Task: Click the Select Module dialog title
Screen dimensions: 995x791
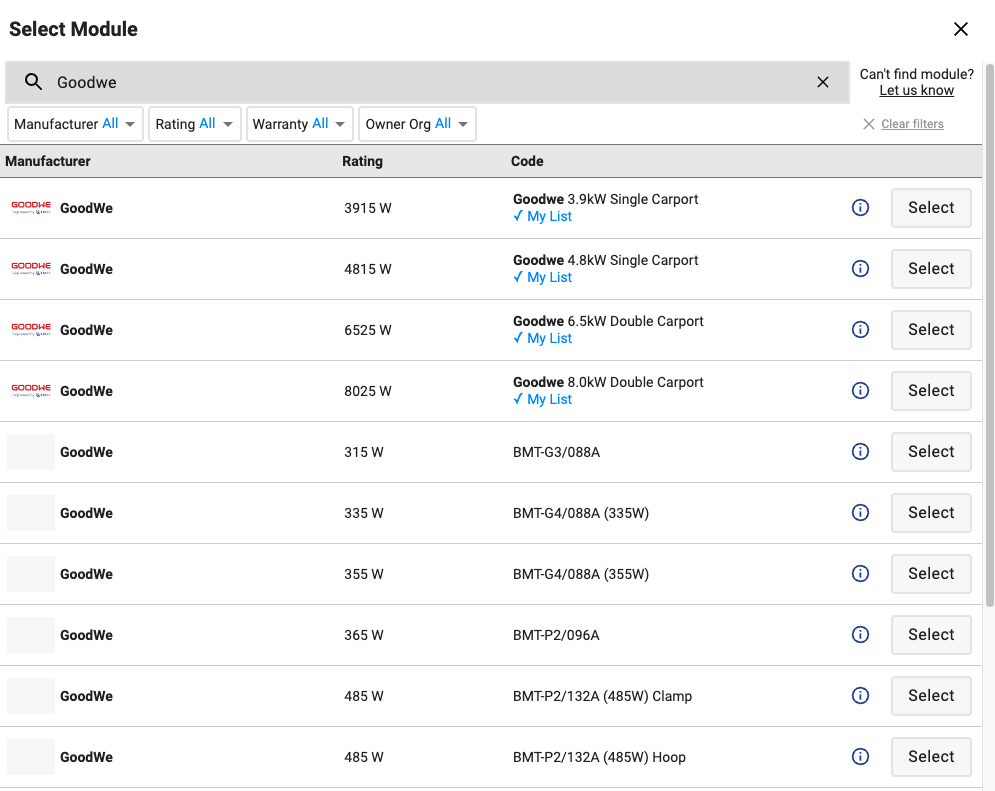Action: coord(73,29)
